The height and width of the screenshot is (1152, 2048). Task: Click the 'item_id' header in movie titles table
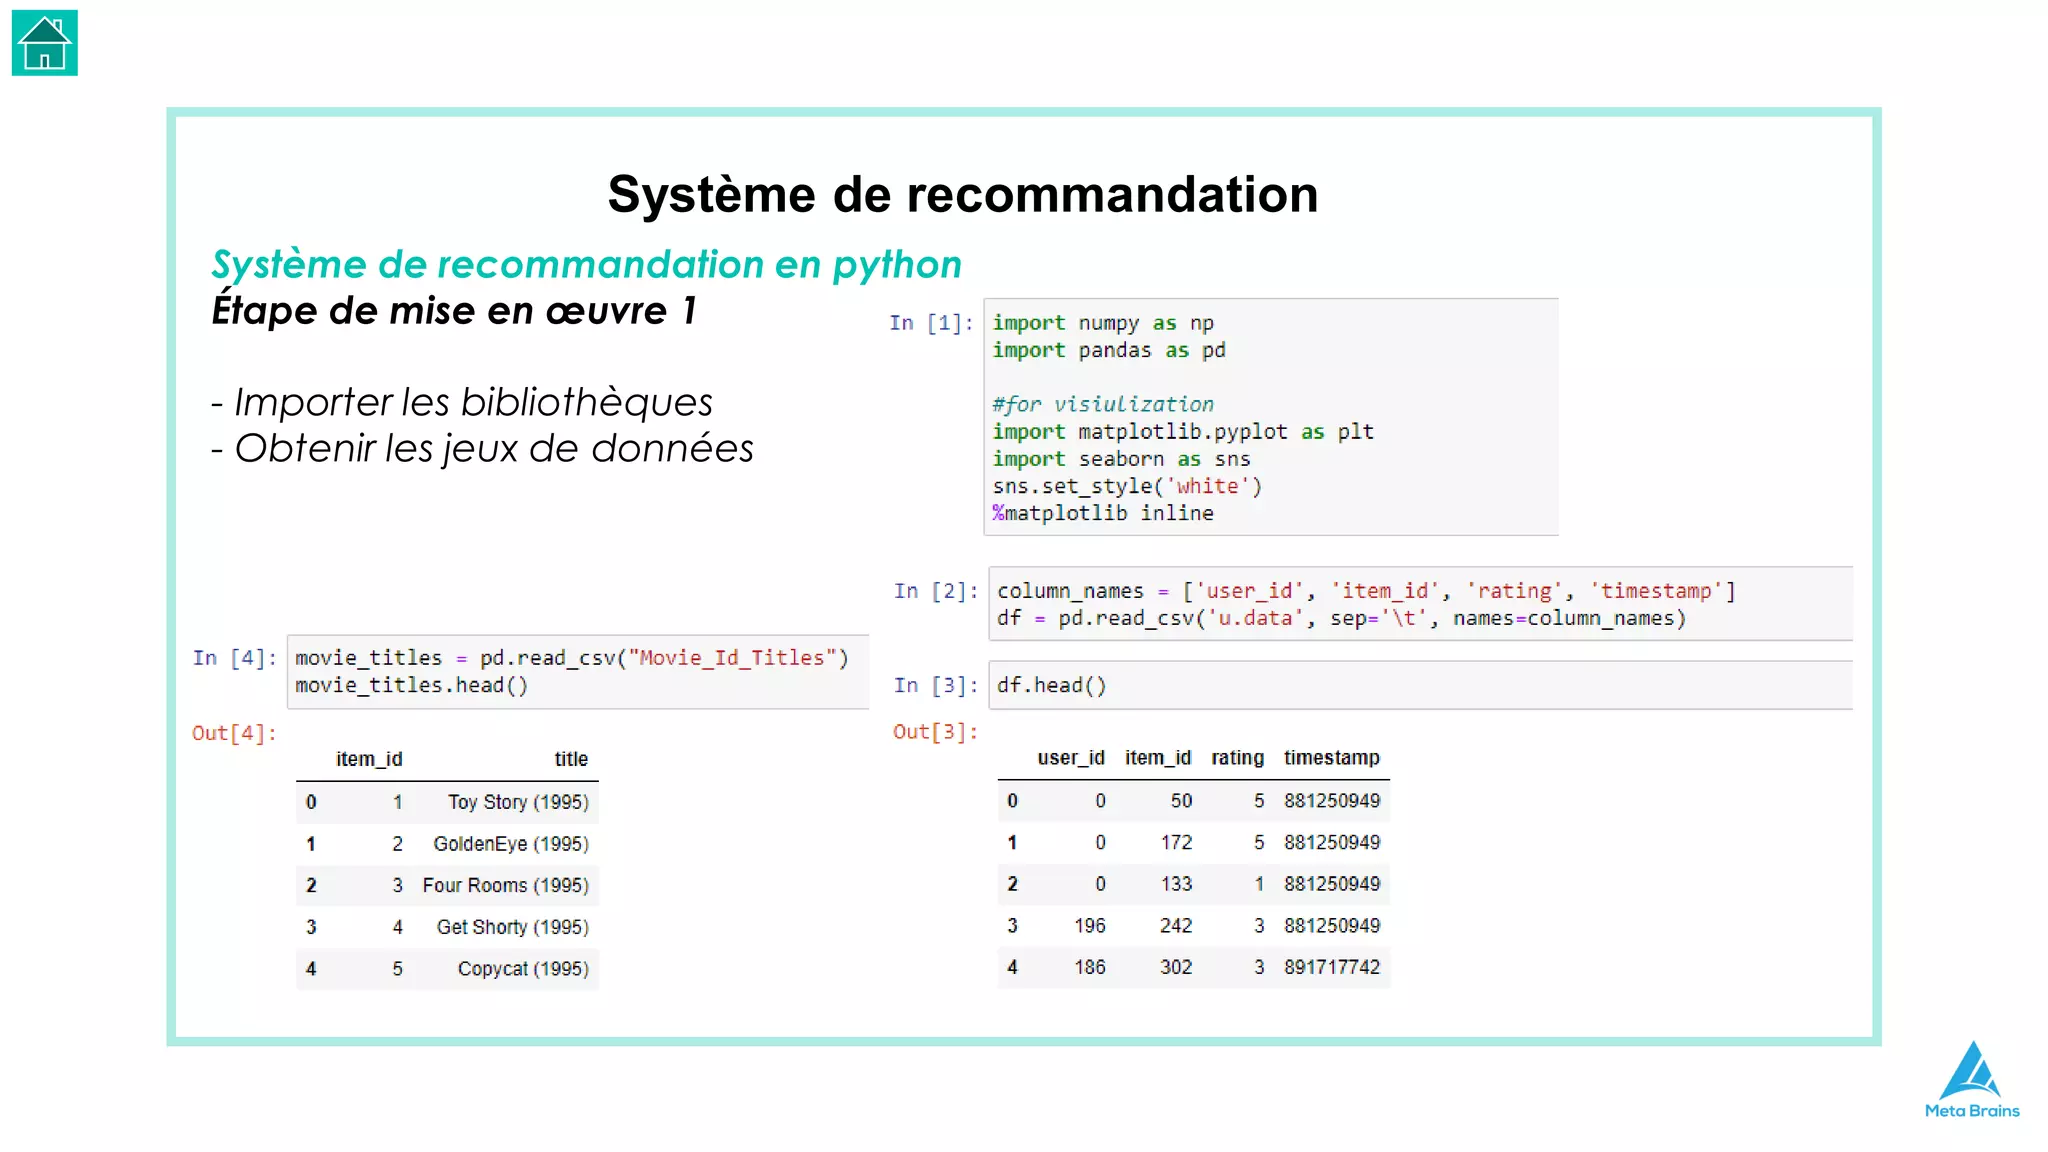(x=369, y=759)
